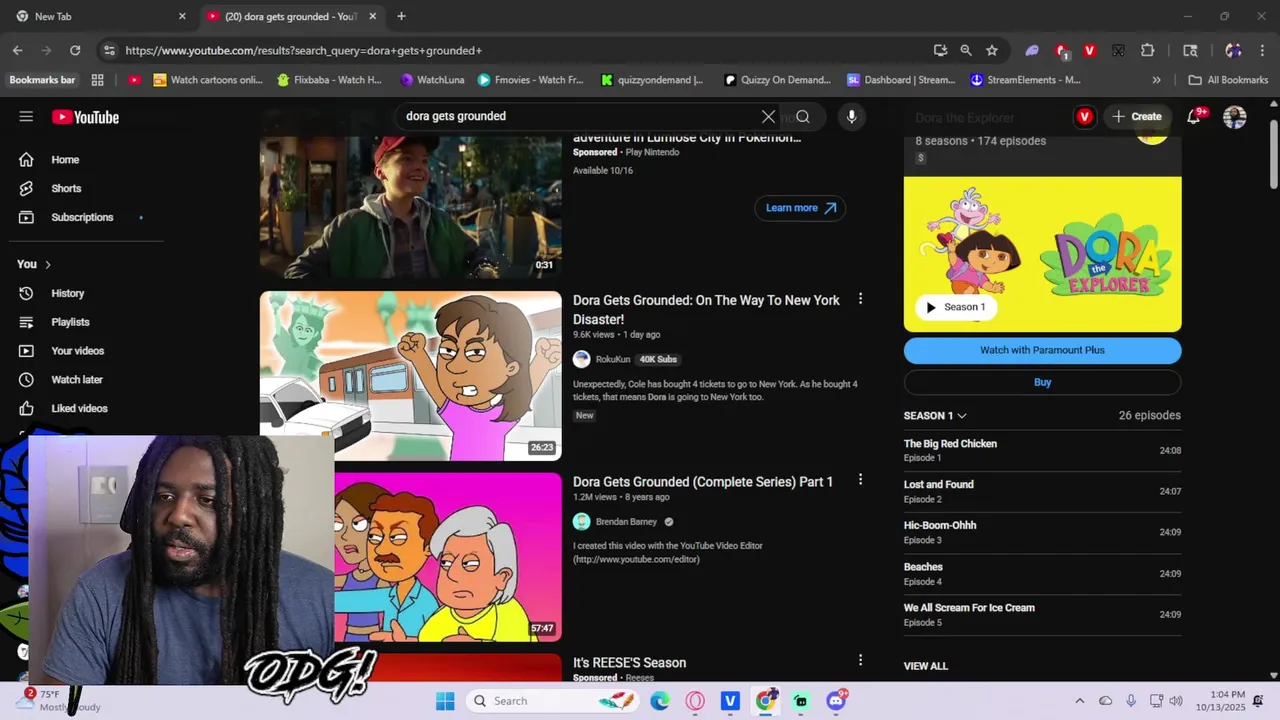This screenshot has height=720, width=1280.
Task: Open the bookmarks apps grid icon
Action: (x=97, y=80)
